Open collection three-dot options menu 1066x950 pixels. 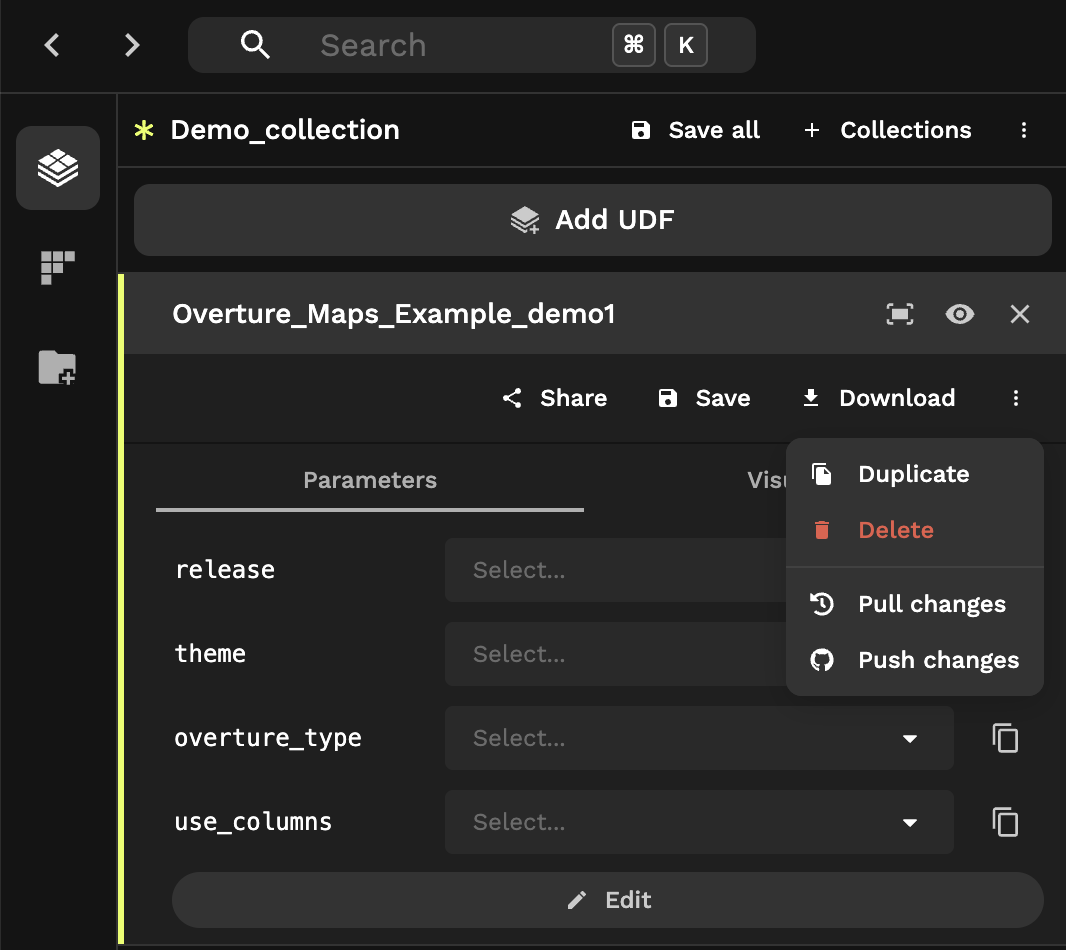point(1024,130)
